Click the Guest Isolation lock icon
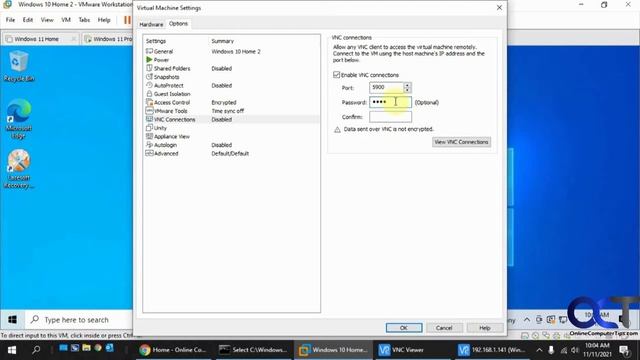Viewport: 640px width, 360px height. pyautogui.click(x=149, y=93)
